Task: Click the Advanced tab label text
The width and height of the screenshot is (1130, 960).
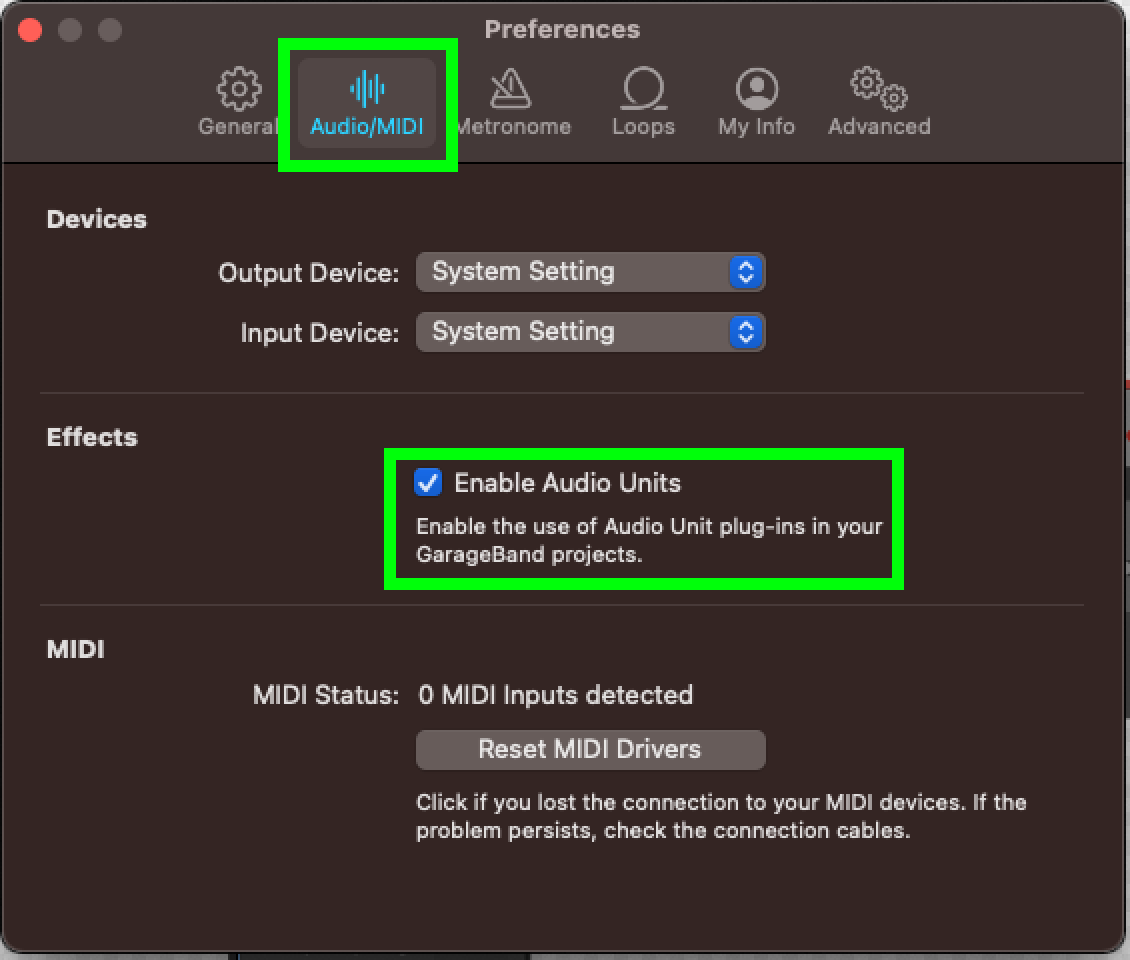Action: 879,127
